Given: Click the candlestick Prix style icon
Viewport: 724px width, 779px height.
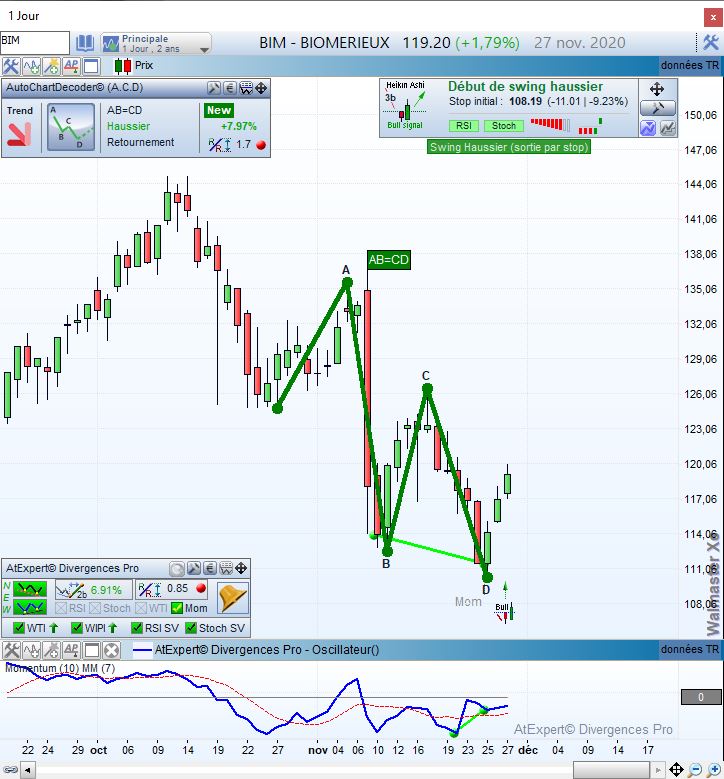Looking at the screenshot, I should (122, 66).
